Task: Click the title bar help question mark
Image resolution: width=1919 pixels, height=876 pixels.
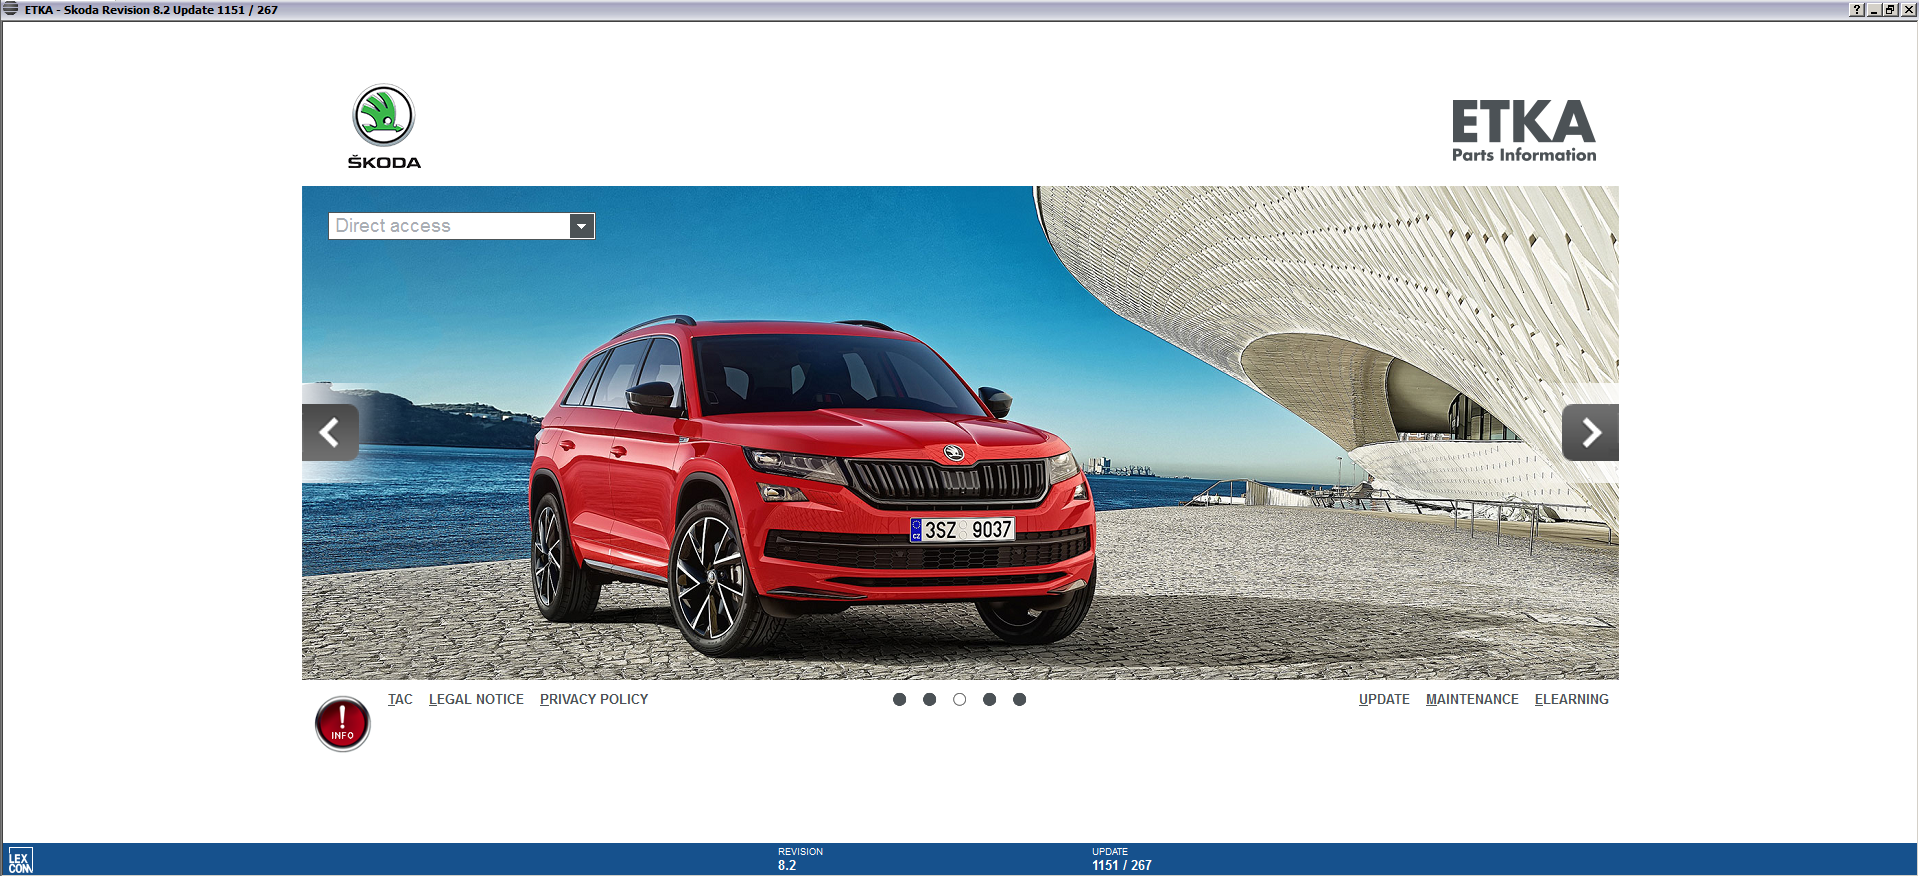Action: coord(1857,9)
